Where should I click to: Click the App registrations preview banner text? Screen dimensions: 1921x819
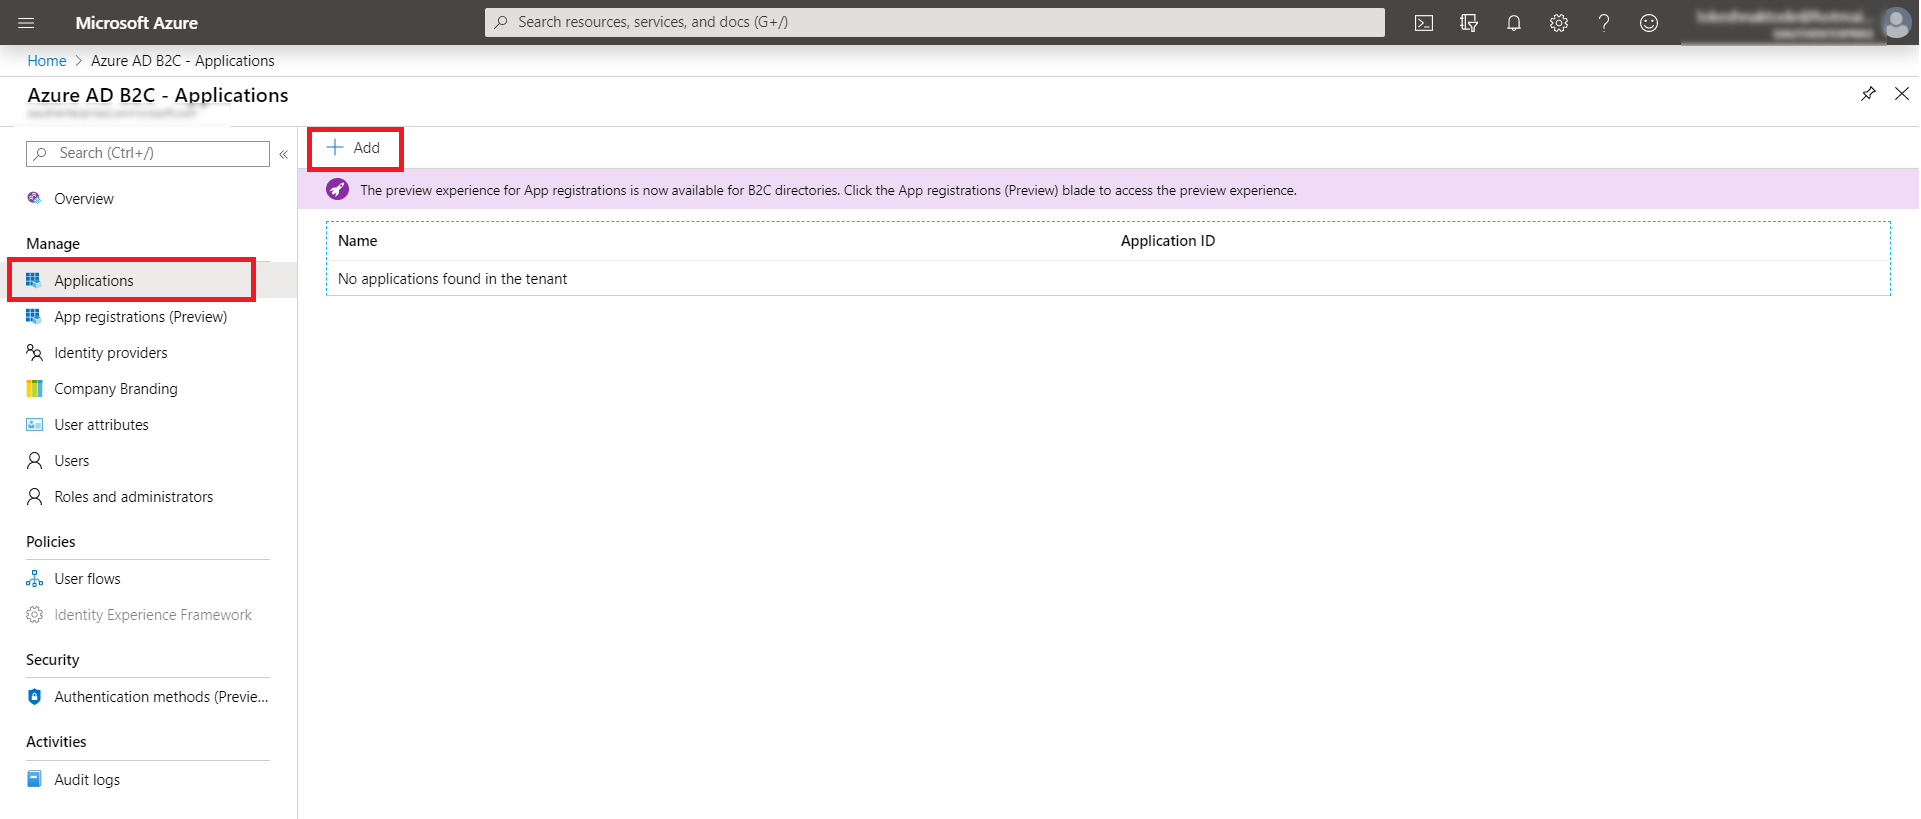pos(828,190)
